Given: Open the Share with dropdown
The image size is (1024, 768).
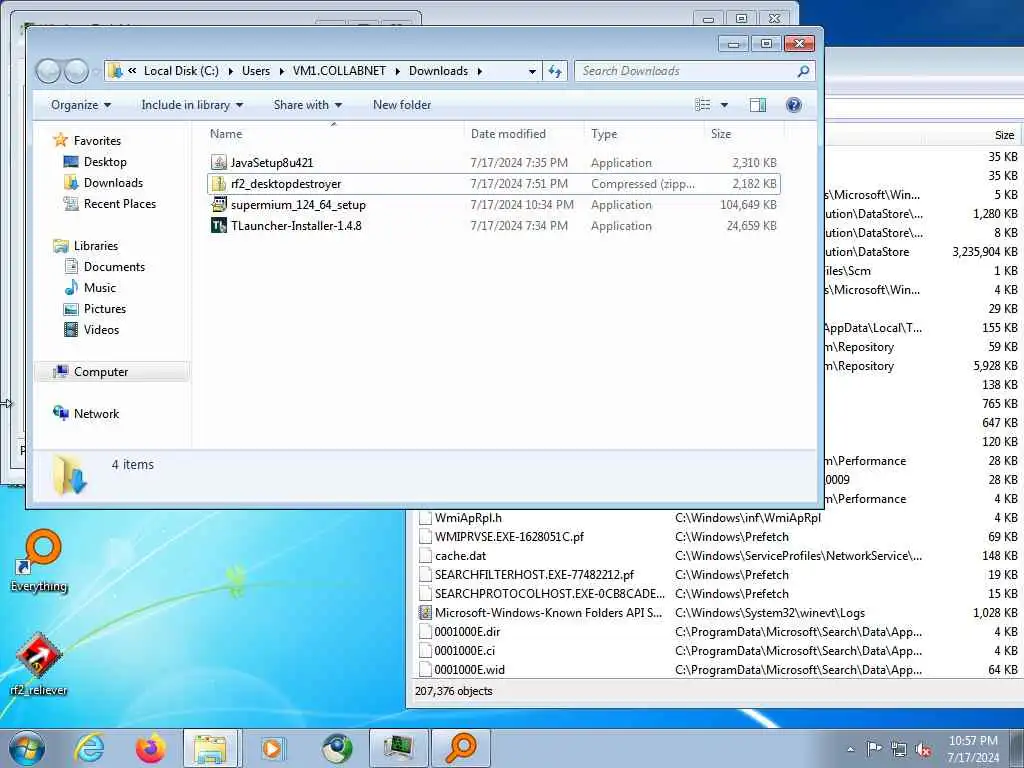Looking at the screenshot, I should click(308, 105).
